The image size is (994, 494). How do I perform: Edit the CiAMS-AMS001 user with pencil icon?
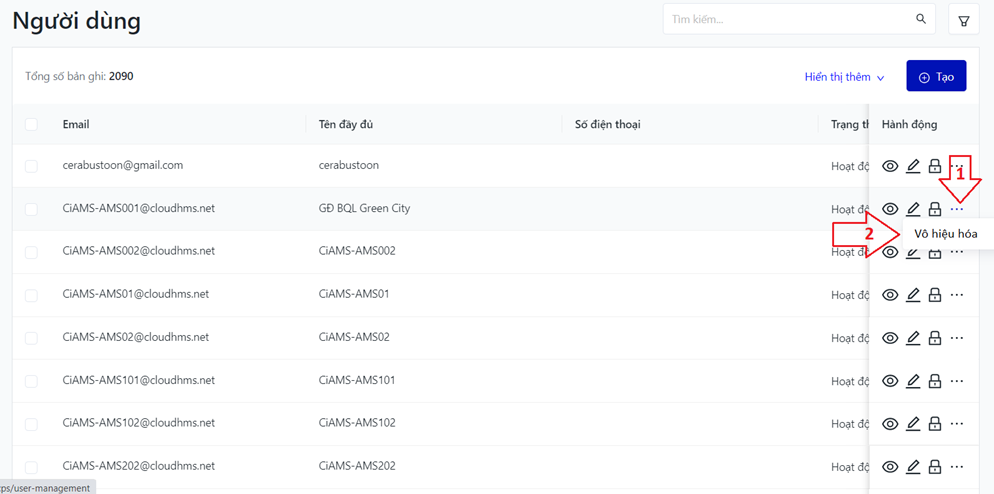pos(913,209)
